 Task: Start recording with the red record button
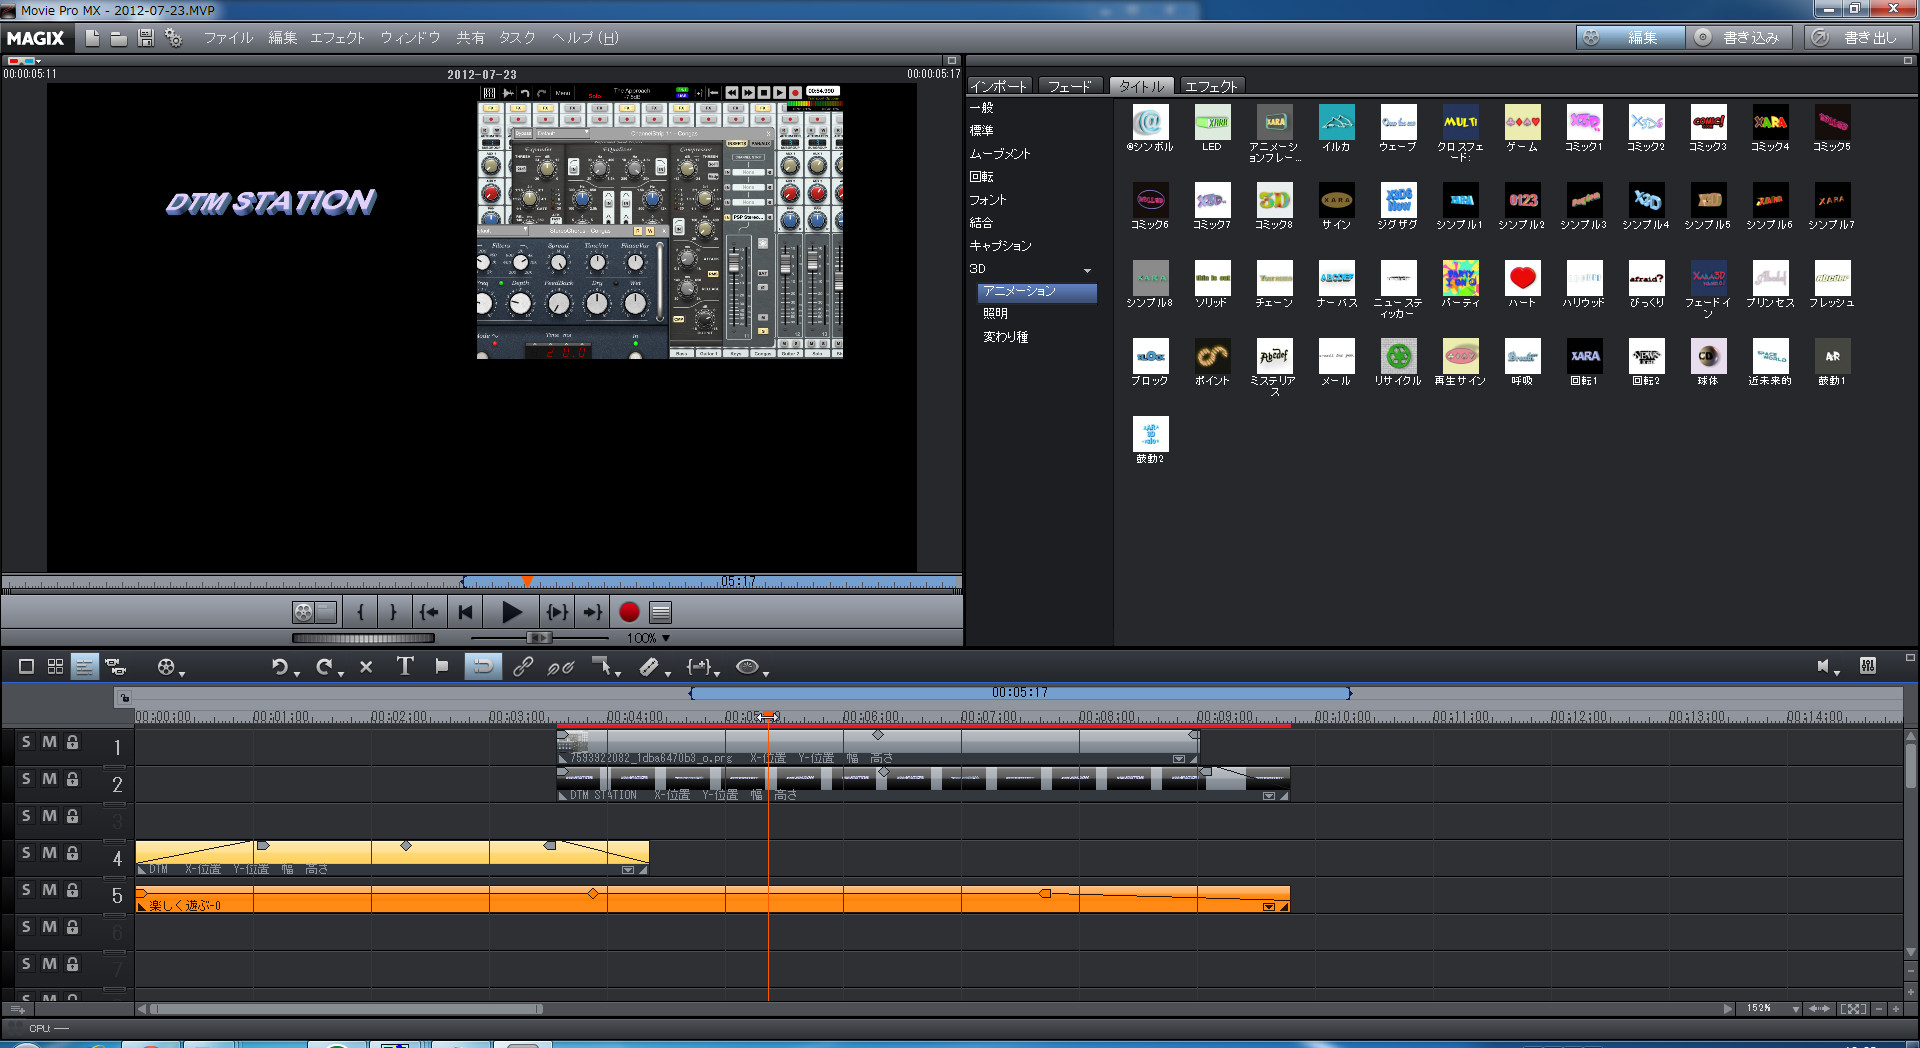point(629,612)
